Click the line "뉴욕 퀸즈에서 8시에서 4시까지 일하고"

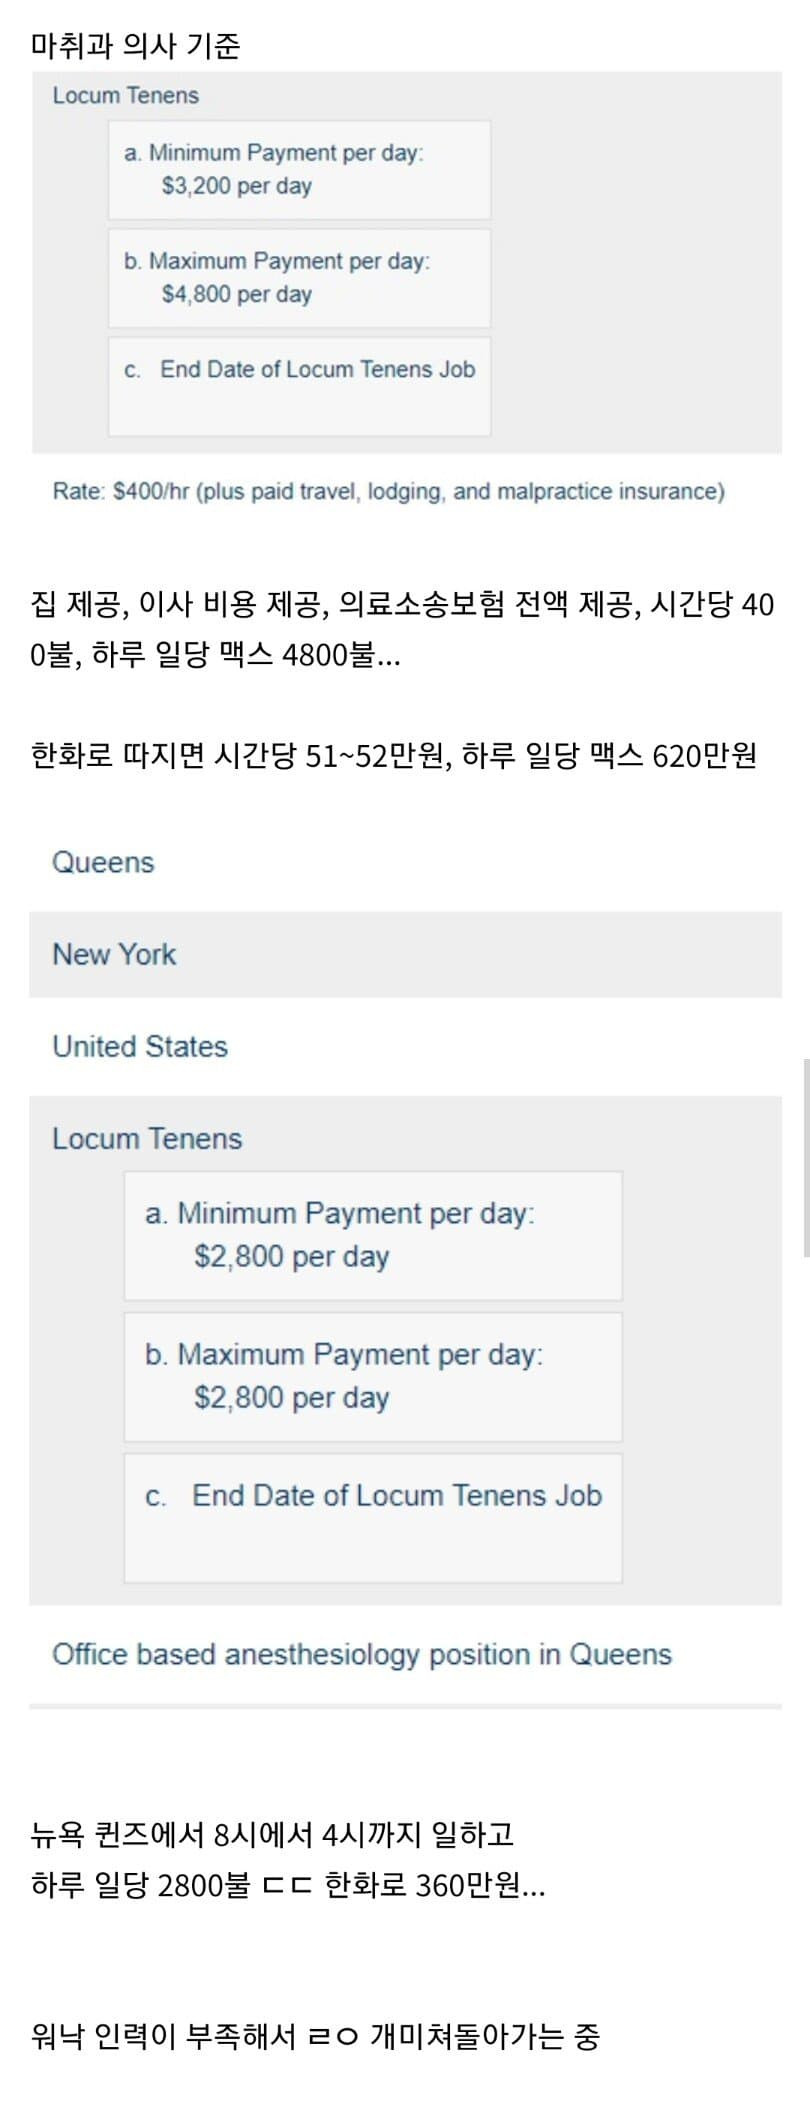click(272, 1834)
